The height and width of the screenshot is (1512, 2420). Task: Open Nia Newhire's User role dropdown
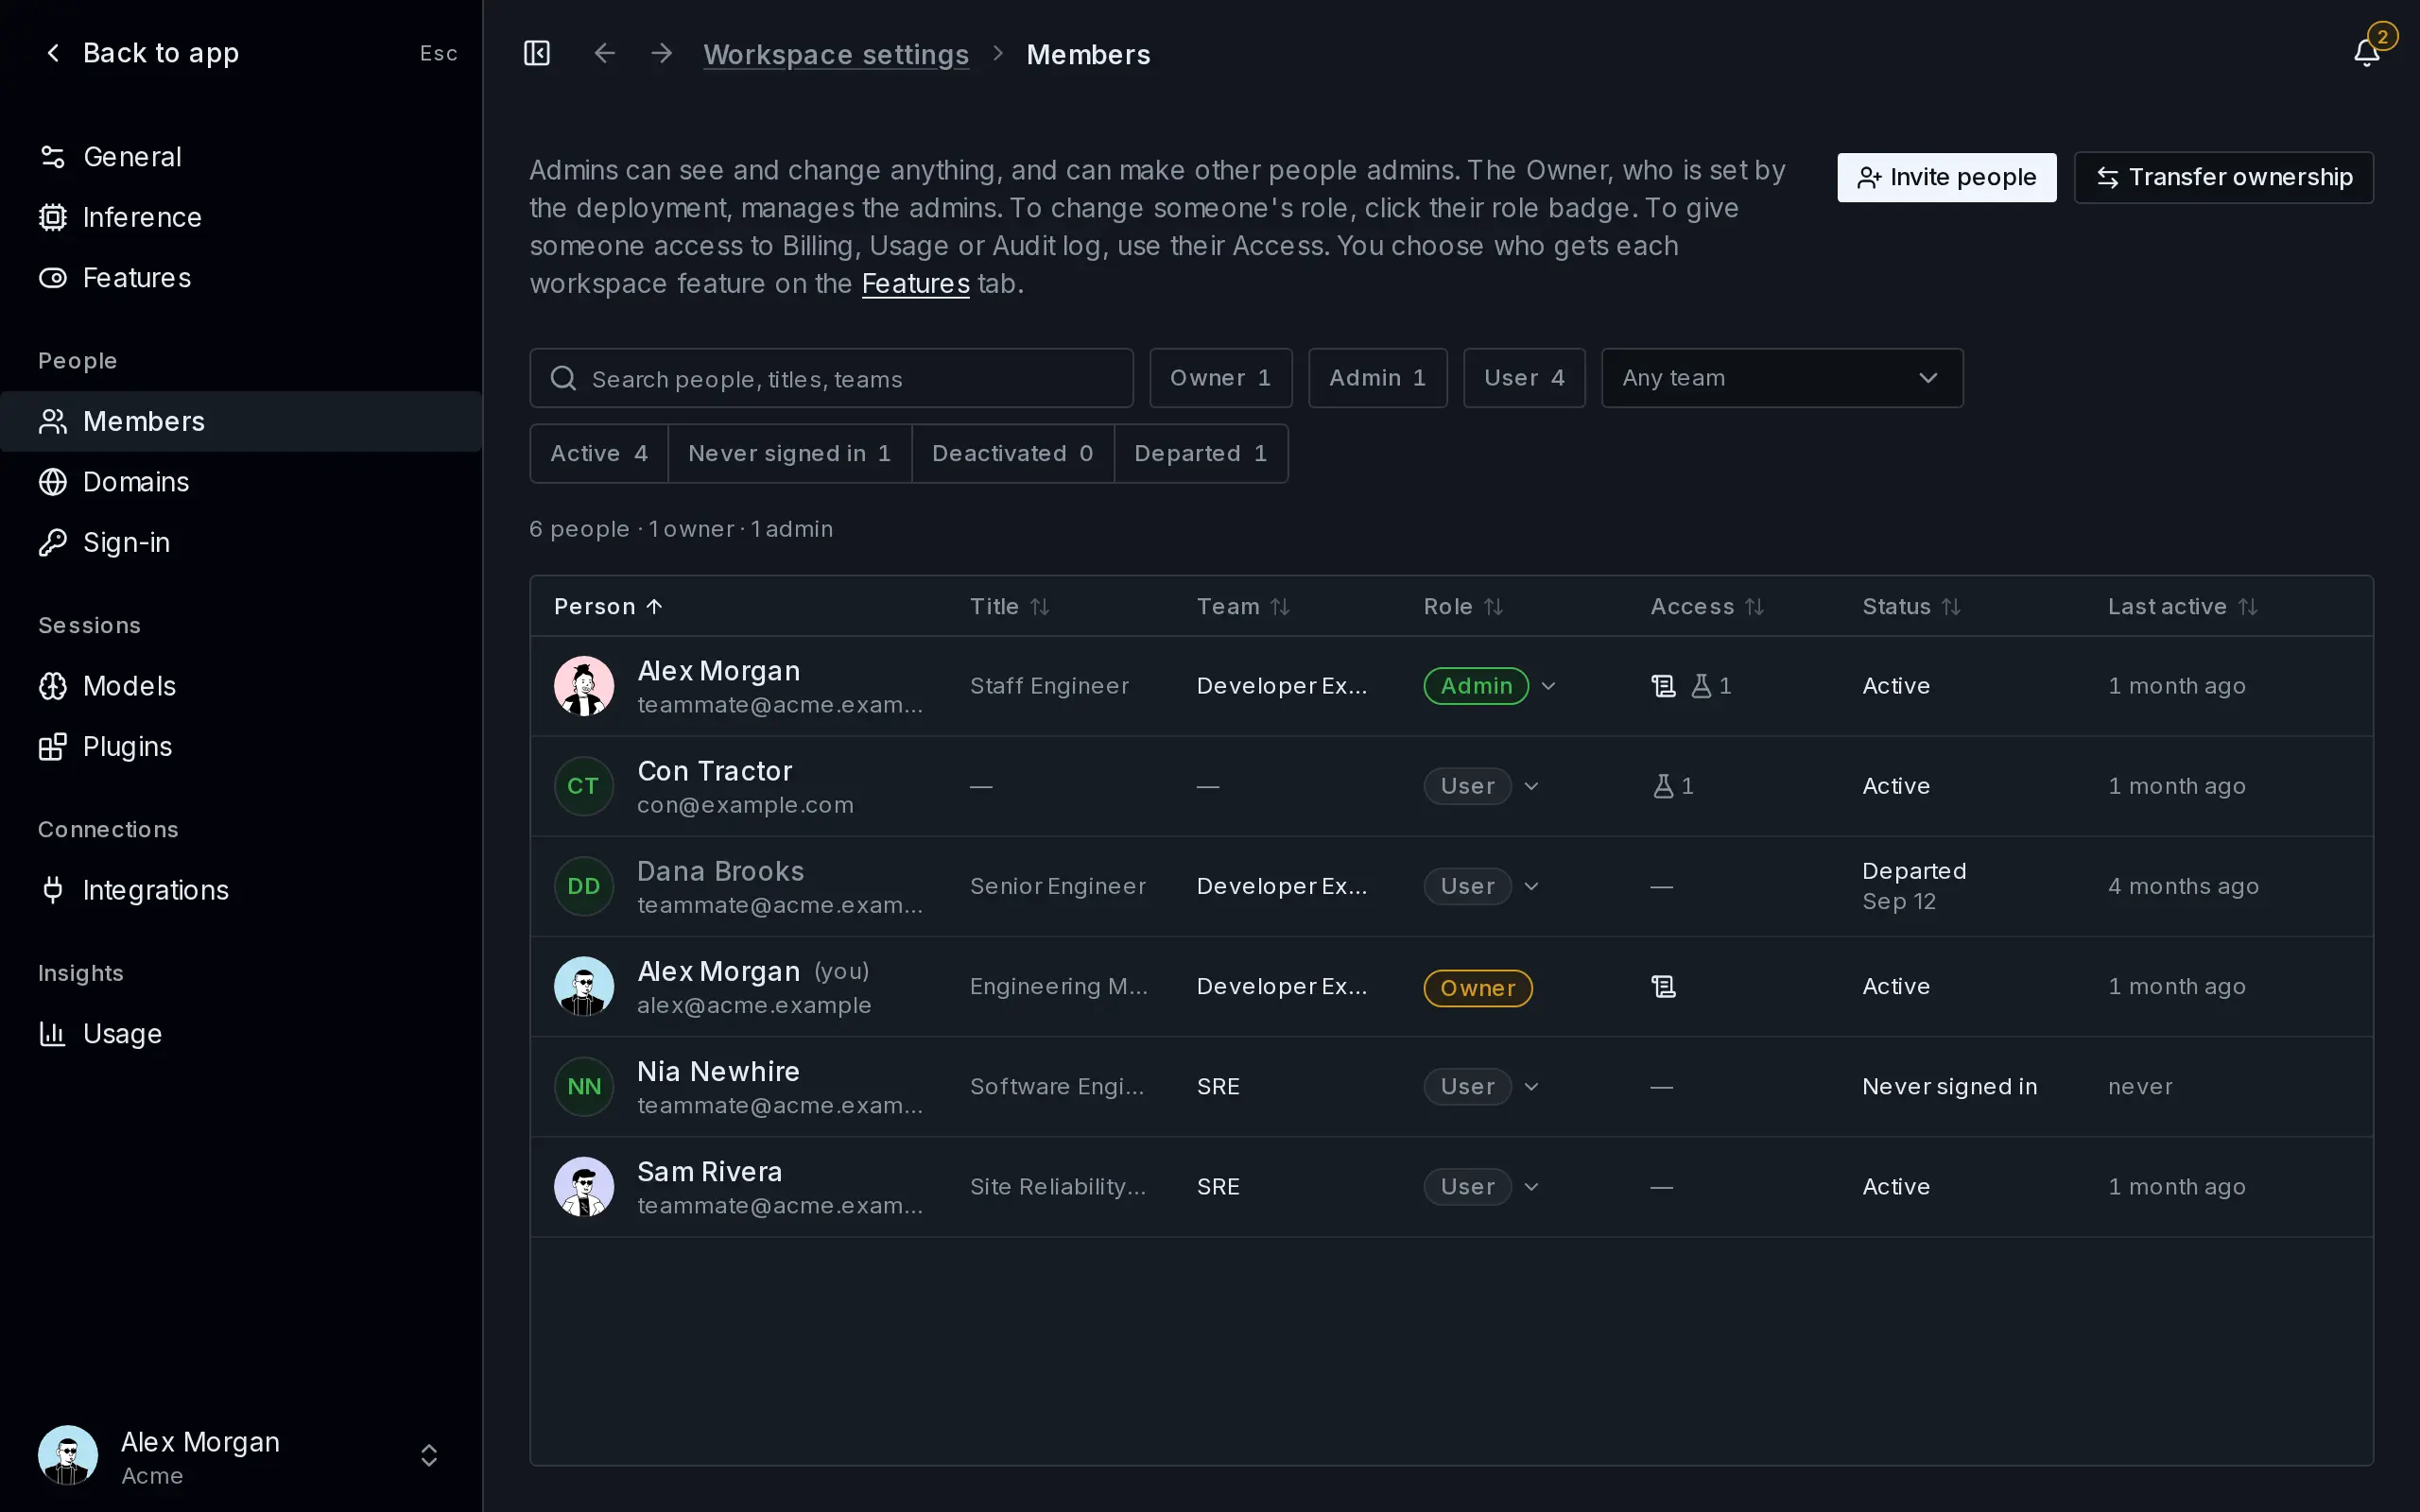tap(1531, 1086)
